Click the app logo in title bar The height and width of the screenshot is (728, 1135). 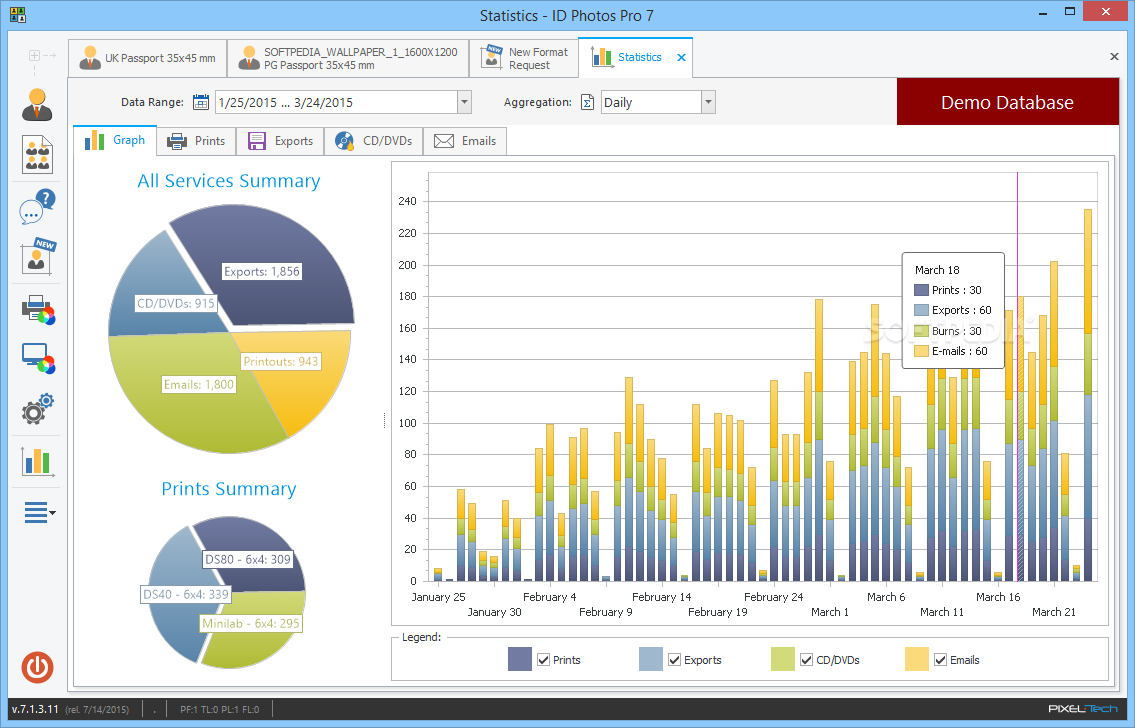pos(18,14)
